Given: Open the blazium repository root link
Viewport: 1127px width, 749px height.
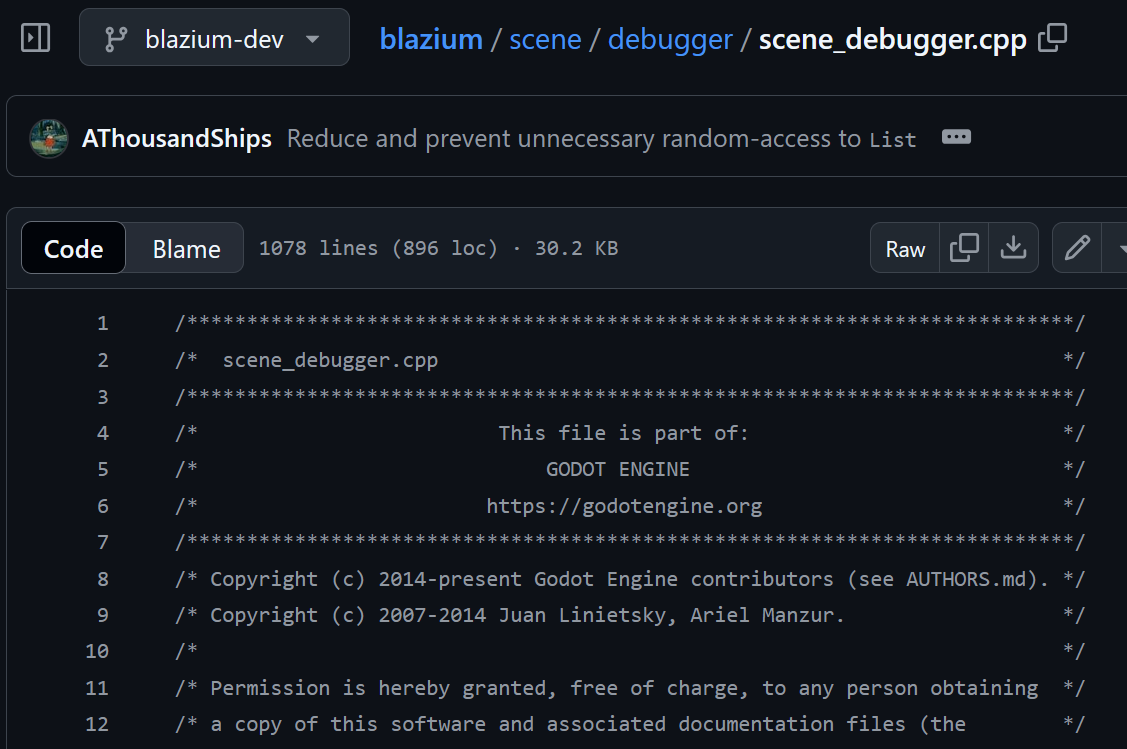Looking at the screenshot, I should tap(431, 39).
